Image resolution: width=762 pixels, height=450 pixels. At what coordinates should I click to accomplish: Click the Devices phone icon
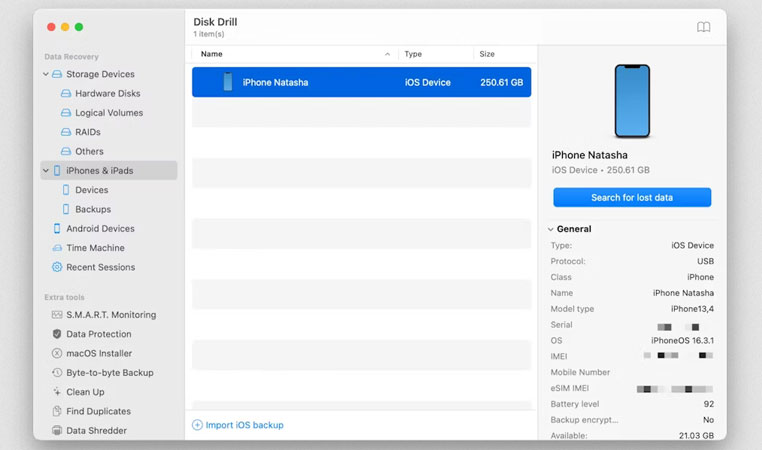point(66,190)
